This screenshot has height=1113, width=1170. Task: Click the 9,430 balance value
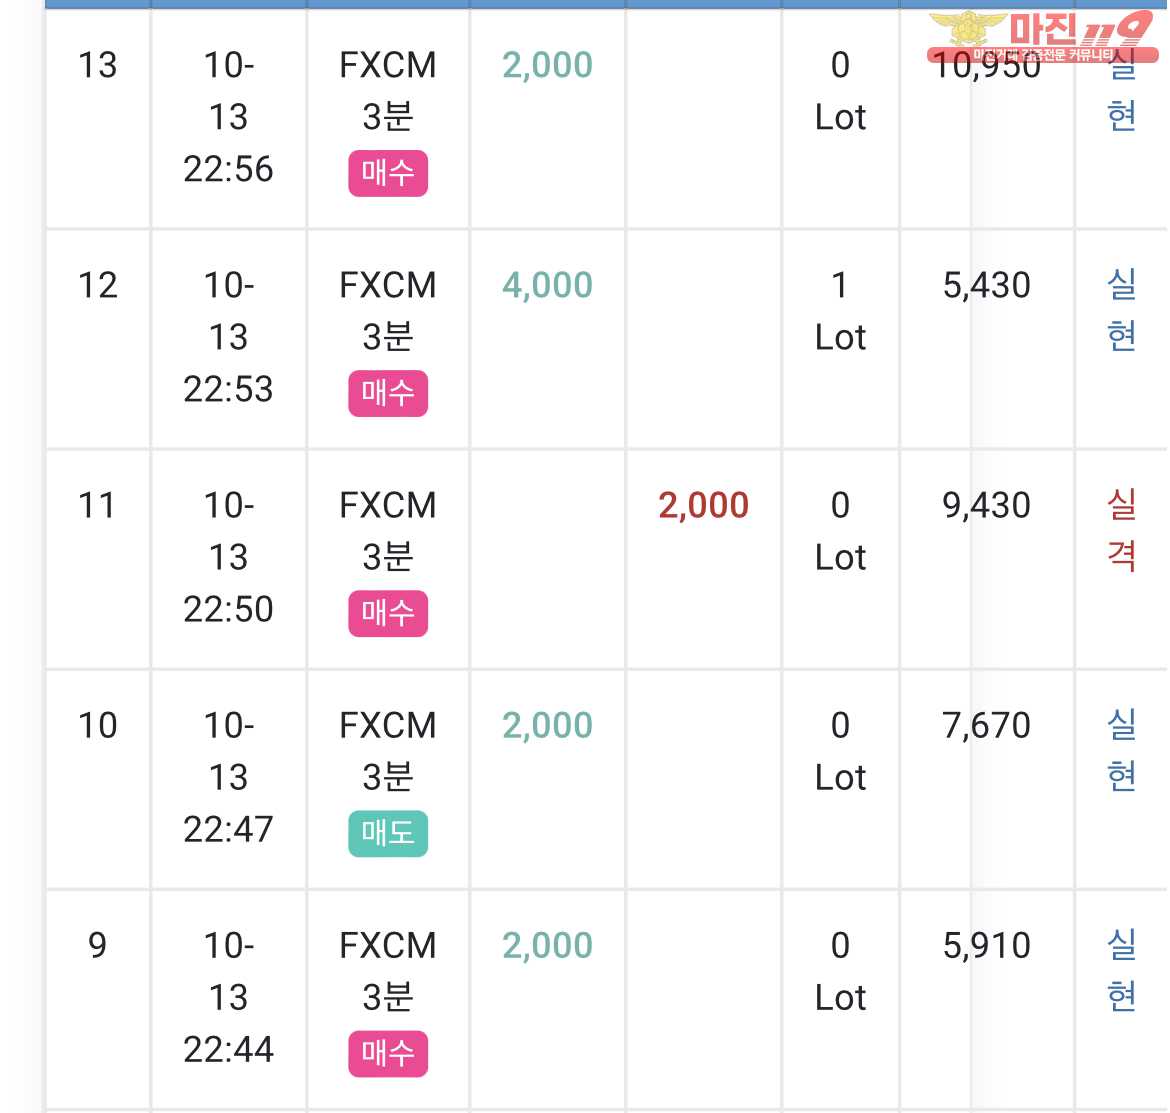coord(986,505)
